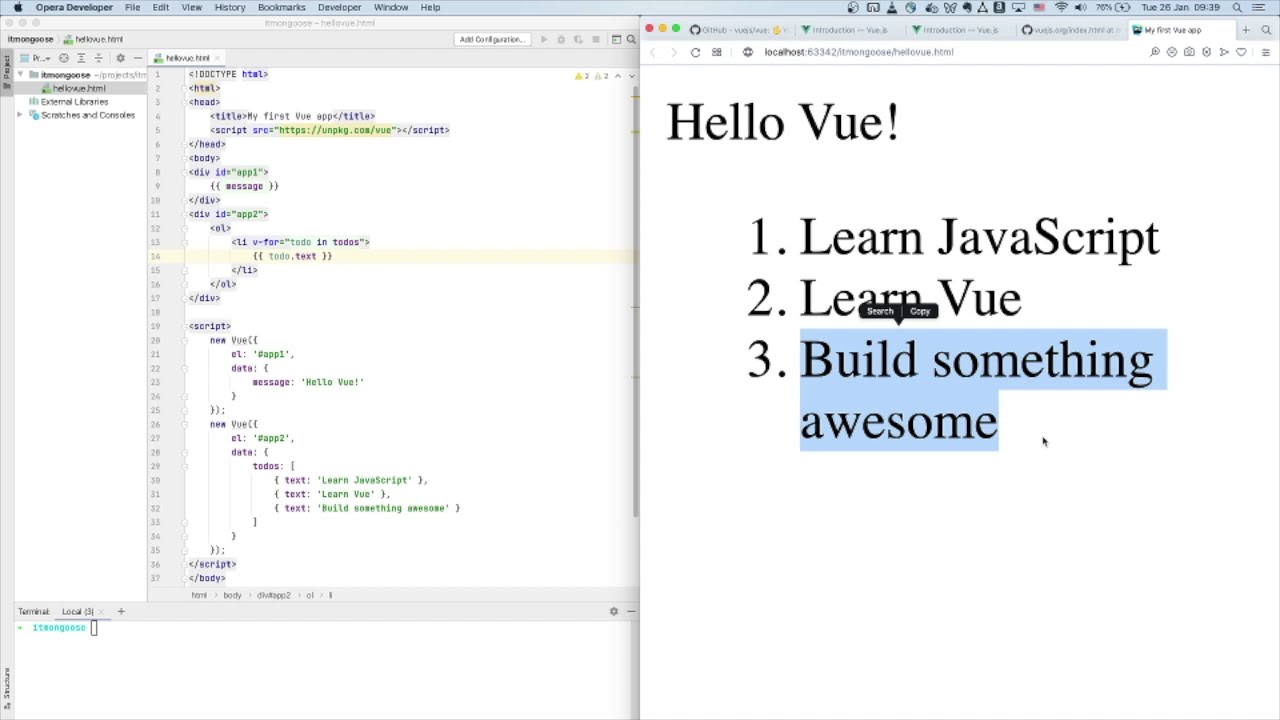The width and height of the screenshot is (1280, 720).
Task: Click the heart bookmark icon in Opera
Action: [1241, 52]
